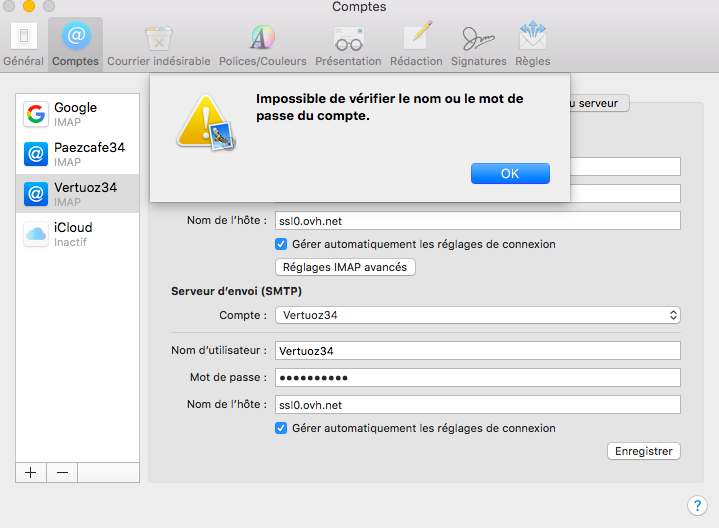Select the Paezcafe34 IMAP account
Viewport: 719px width, 528px height.
(78, 154)
